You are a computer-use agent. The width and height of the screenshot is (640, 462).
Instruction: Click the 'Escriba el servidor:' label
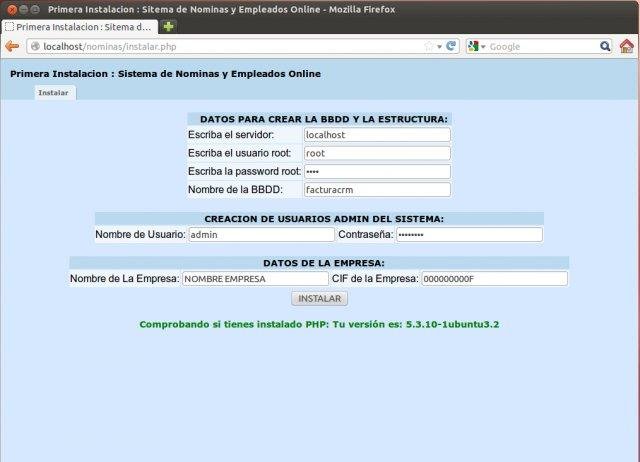coord(231,135)
